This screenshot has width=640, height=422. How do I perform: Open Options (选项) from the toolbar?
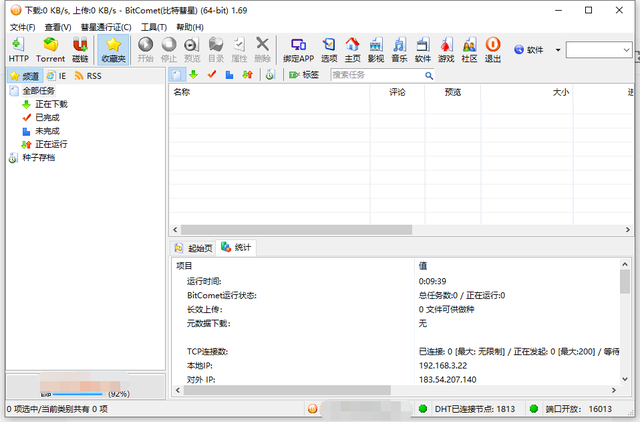(x=329, y=50)
